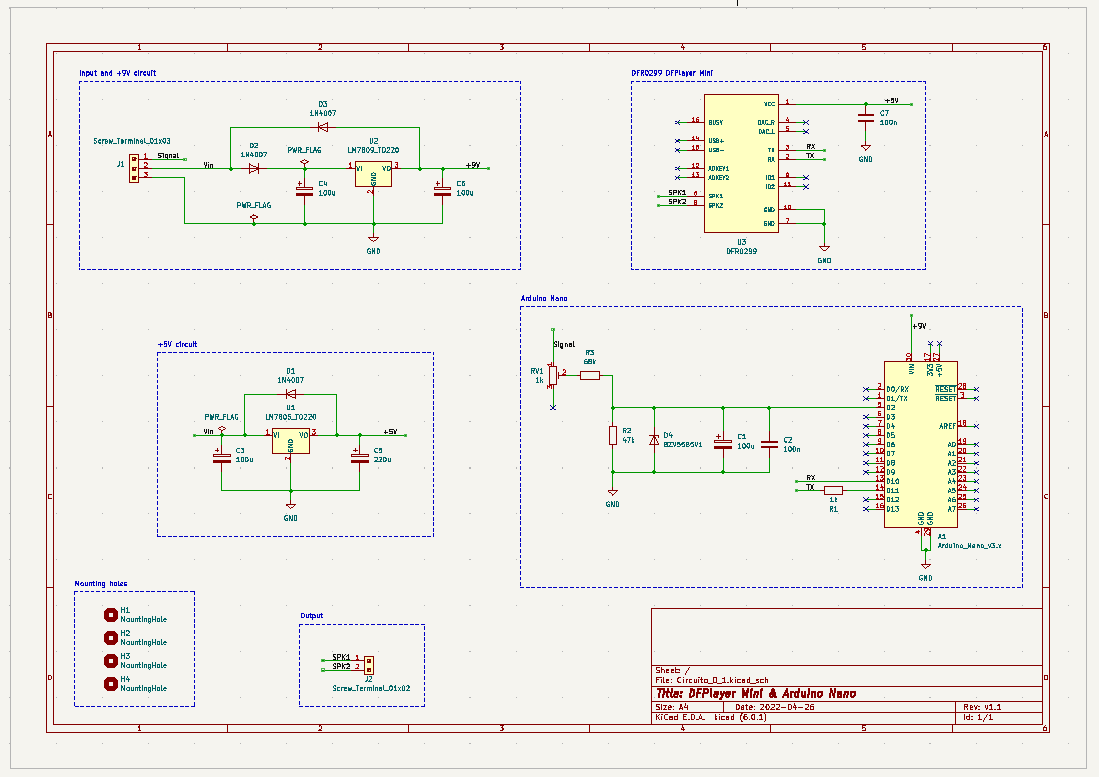
Task: Click 'File: Circuito_0_1.kicad_sch' in title block
Action: [x=712, y=680]
